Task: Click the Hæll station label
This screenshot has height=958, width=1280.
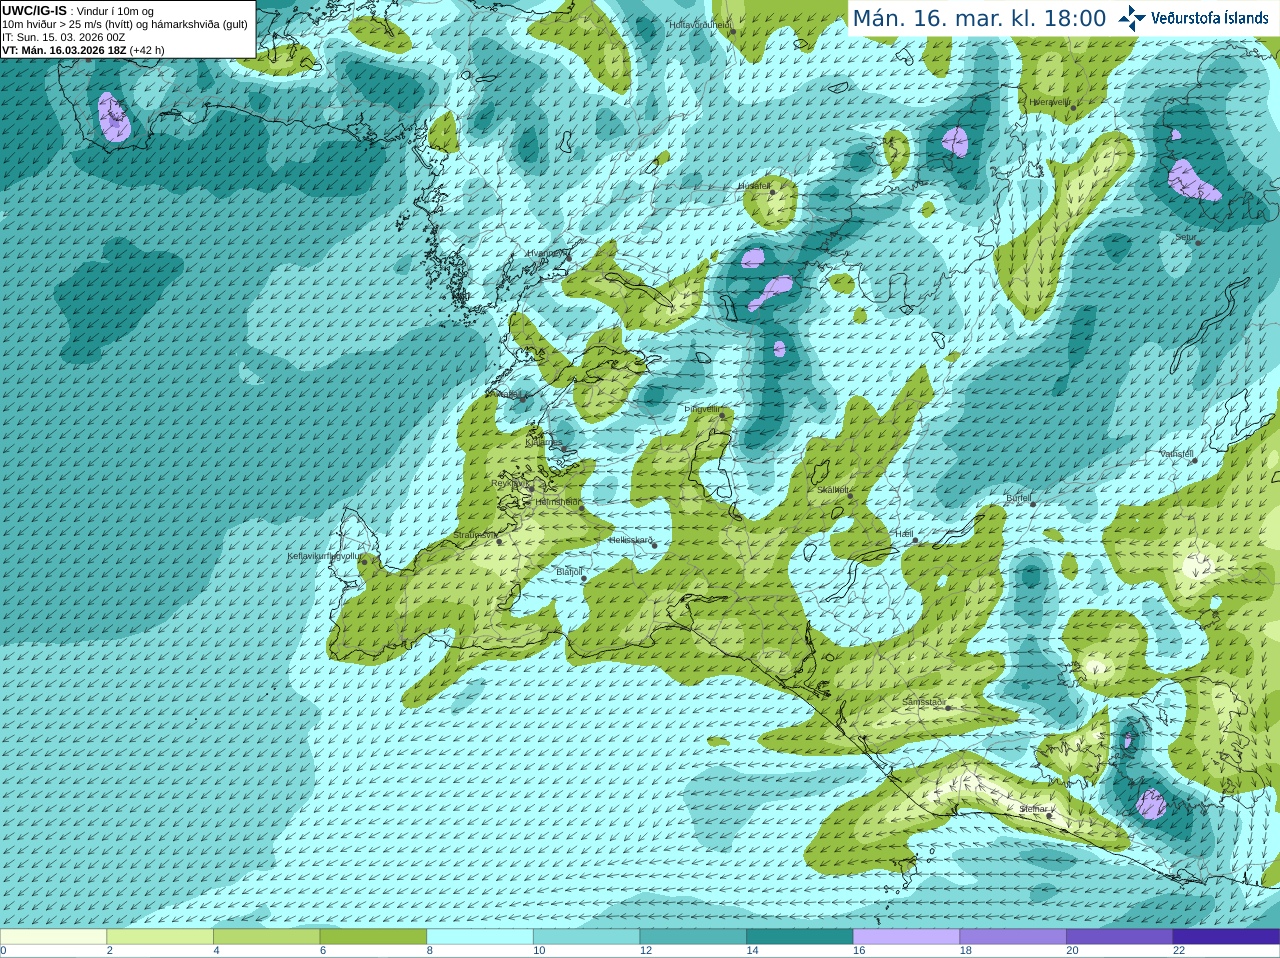Action: 905,534
